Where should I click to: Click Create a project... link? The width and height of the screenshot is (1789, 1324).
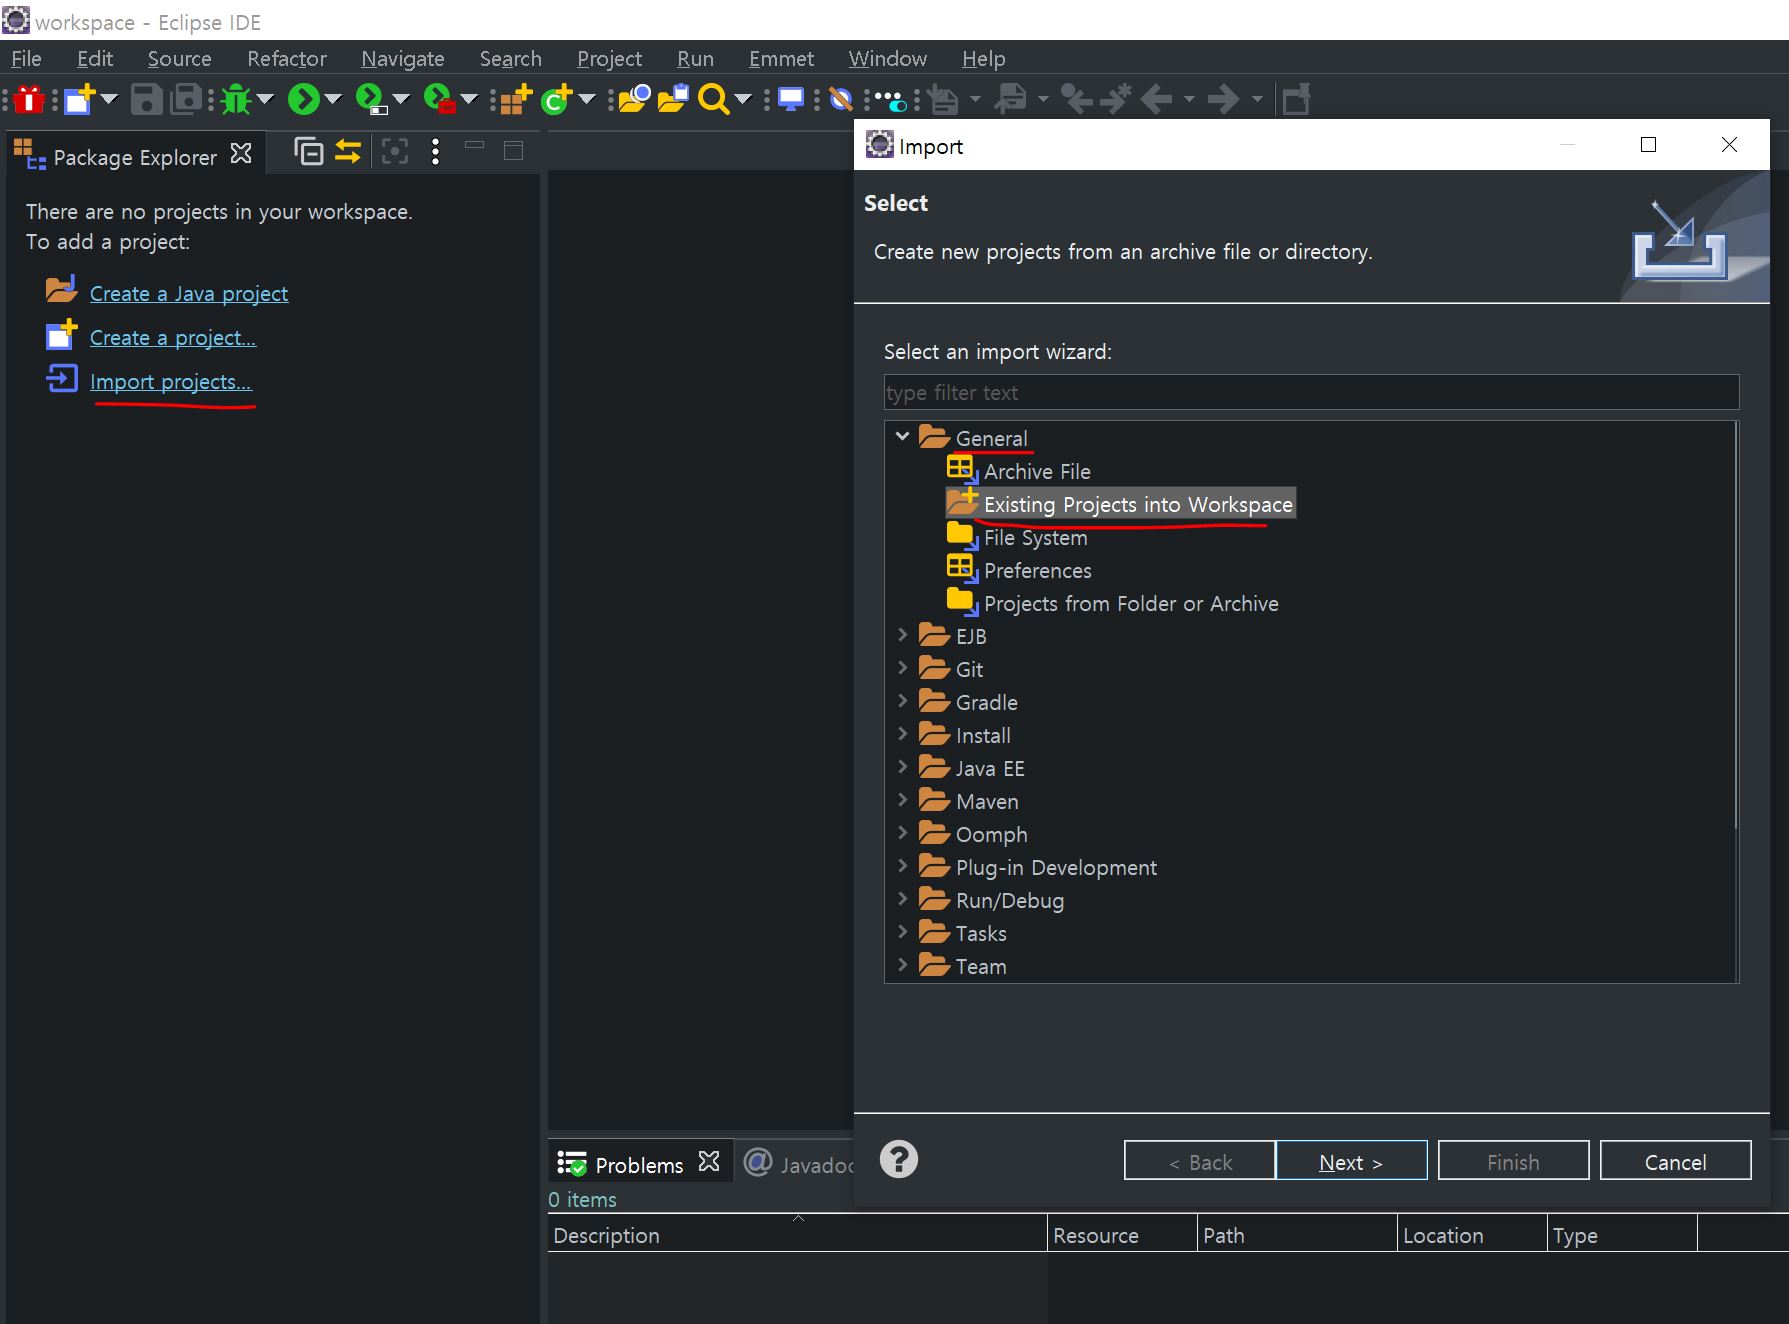(x=173, y=337)
